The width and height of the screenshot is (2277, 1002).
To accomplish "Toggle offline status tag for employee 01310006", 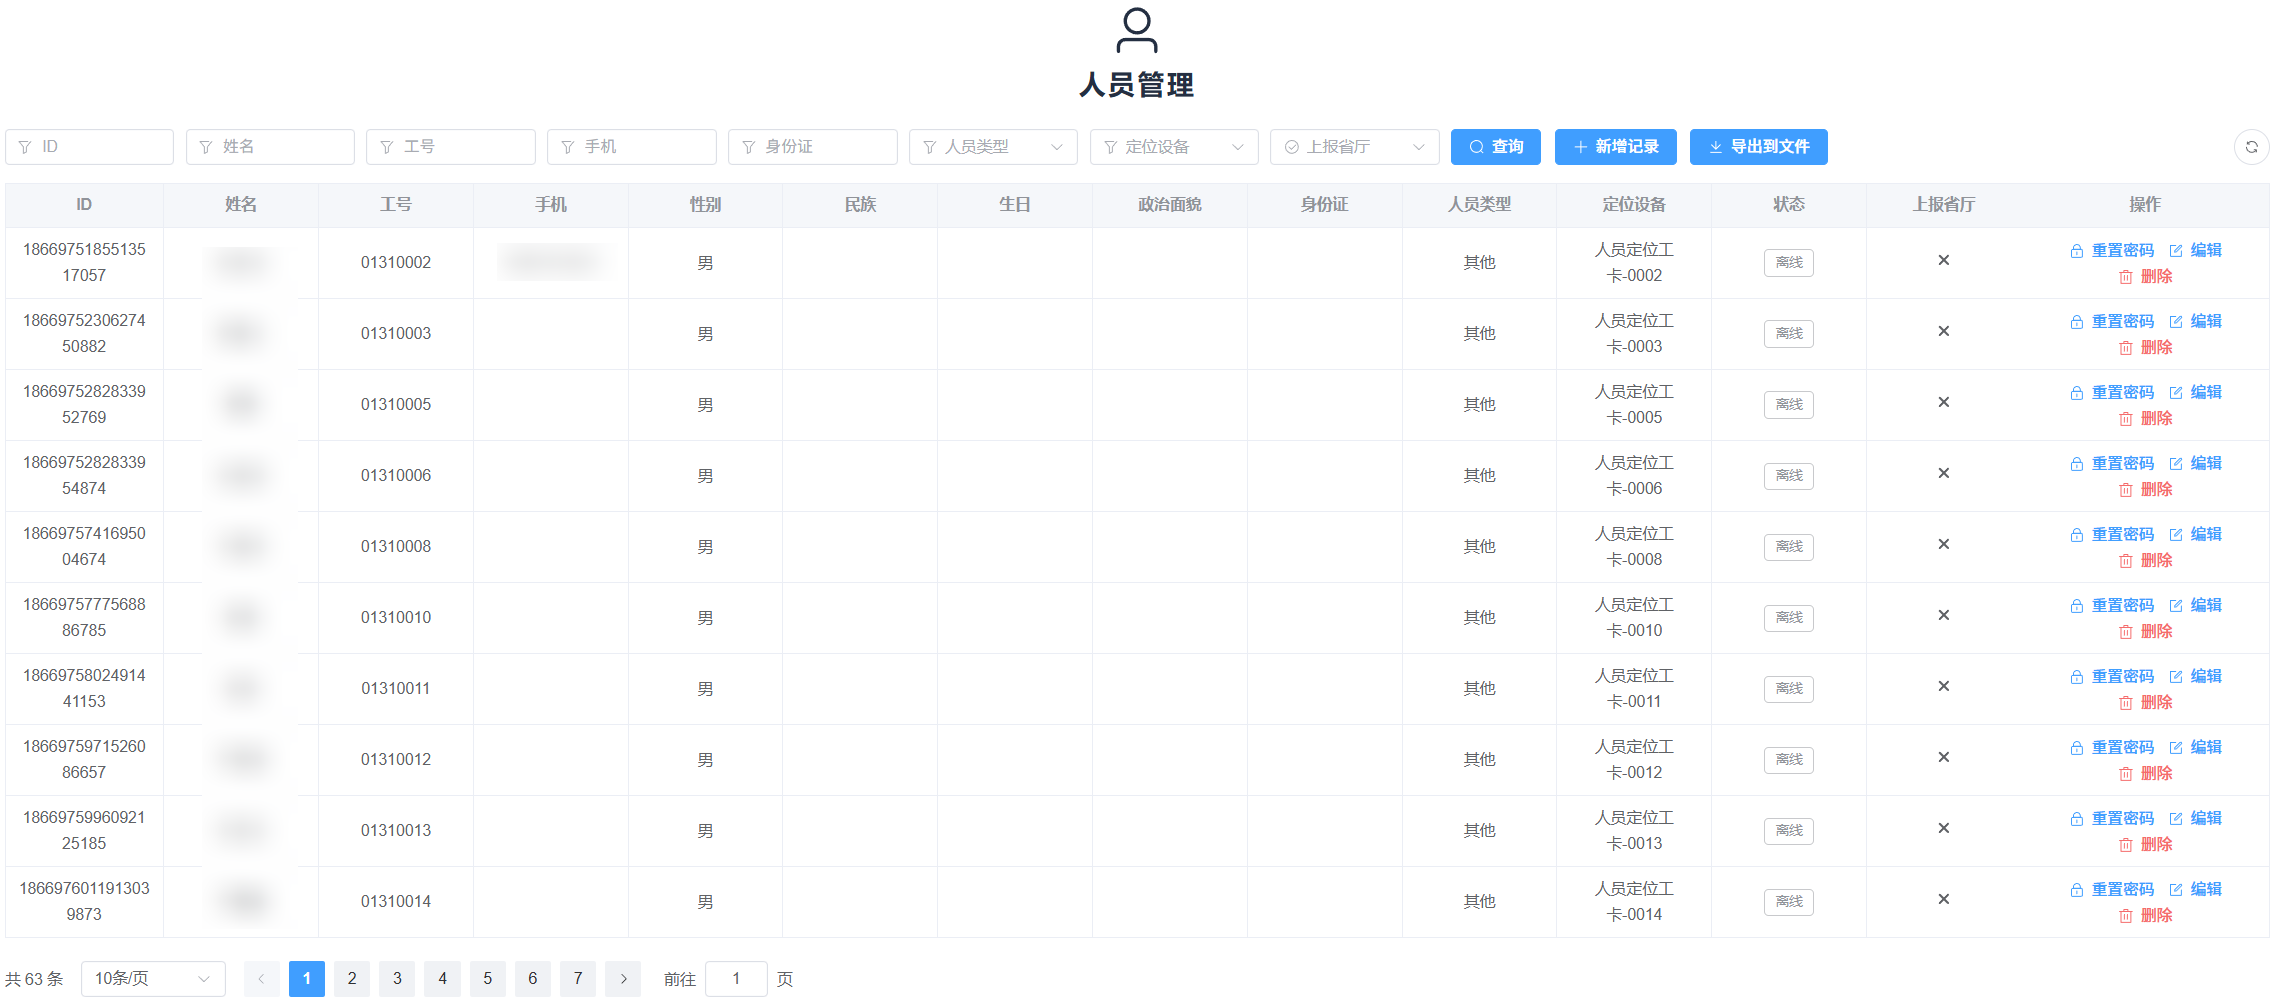I will click(x=1788, y=476).
